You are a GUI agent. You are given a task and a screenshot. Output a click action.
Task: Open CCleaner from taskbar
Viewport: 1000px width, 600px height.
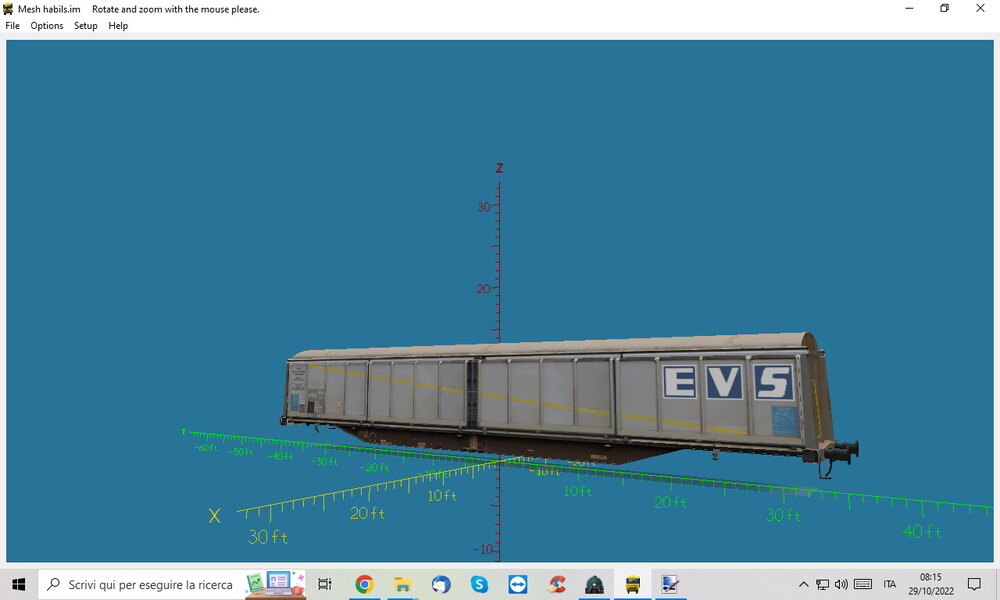tap(556, 584)
